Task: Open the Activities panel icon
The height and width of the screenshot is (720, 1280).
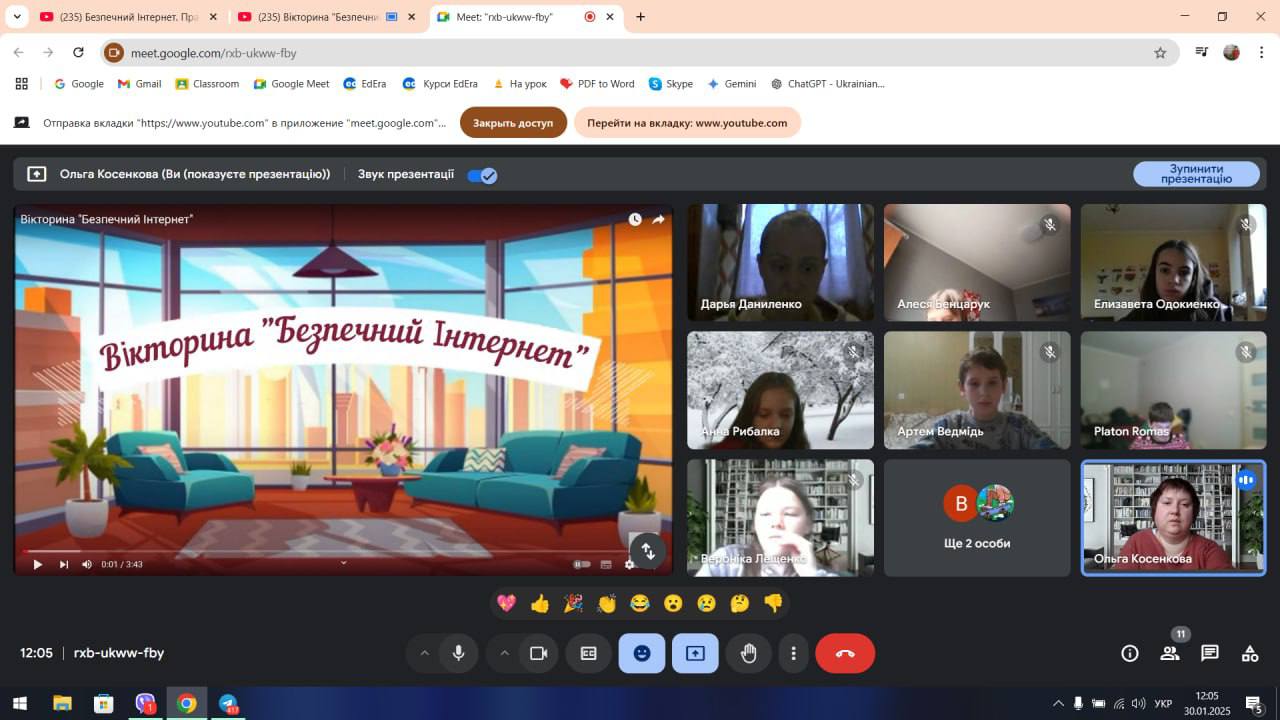Action: (1250, 653)
